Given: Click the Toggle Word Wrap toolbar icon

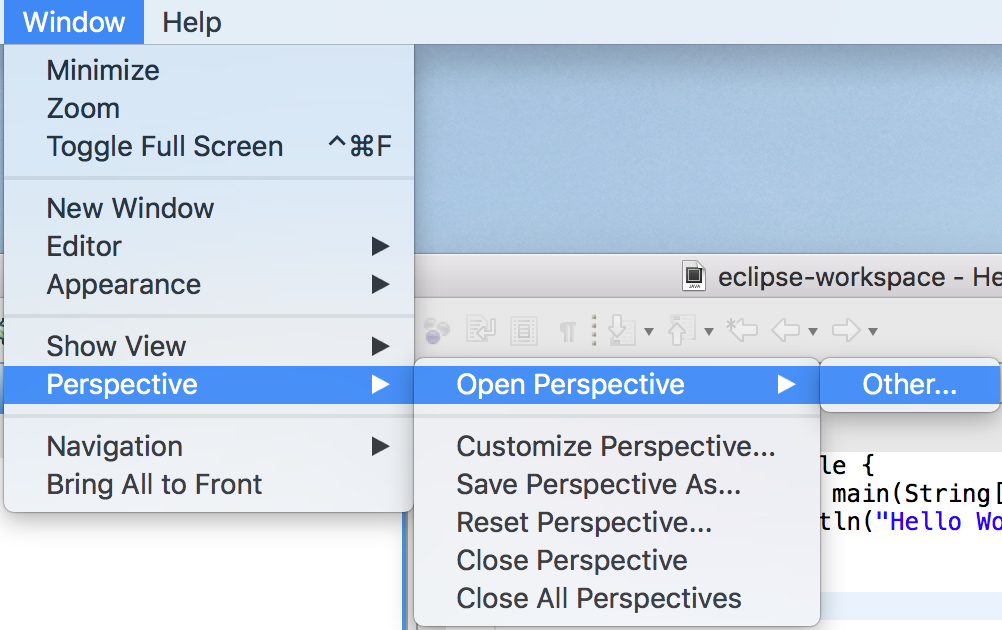Looking at the screenshot, I should [x=481, y=330].
